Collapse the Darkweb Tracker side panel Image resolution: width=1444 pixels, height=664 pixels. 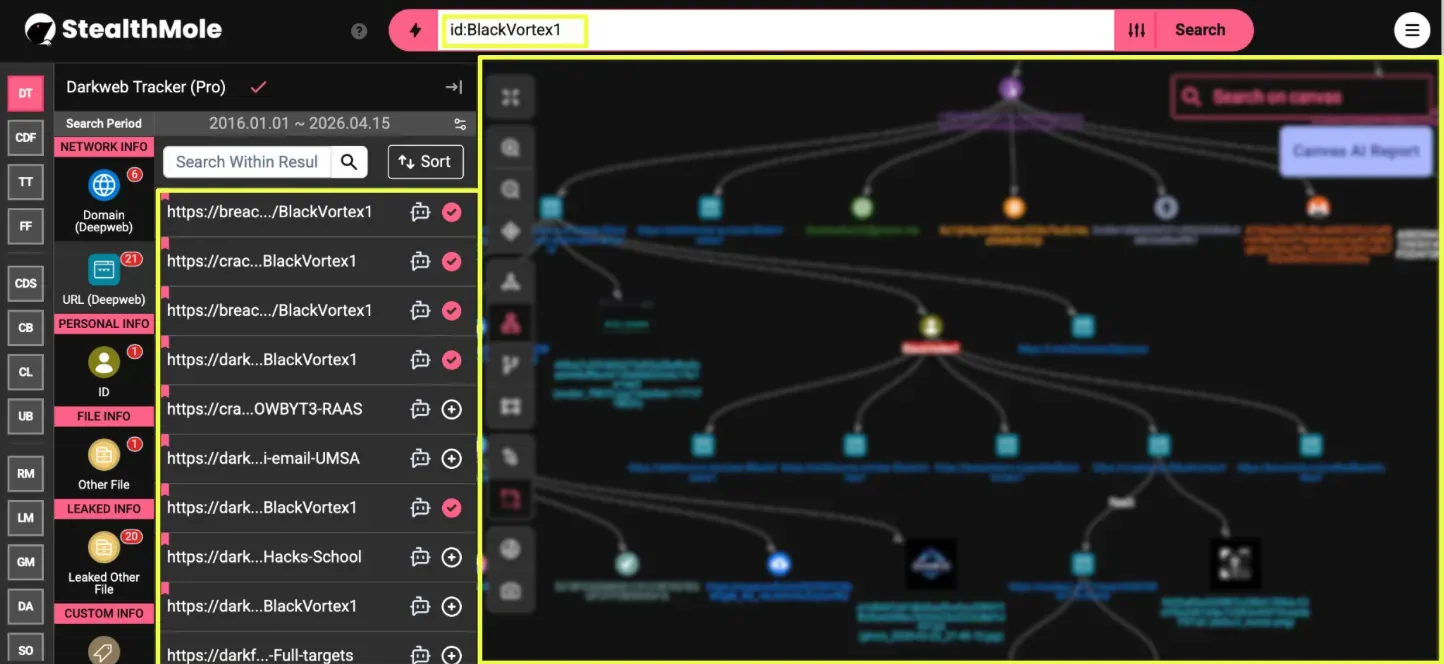[x=454, y=87]
